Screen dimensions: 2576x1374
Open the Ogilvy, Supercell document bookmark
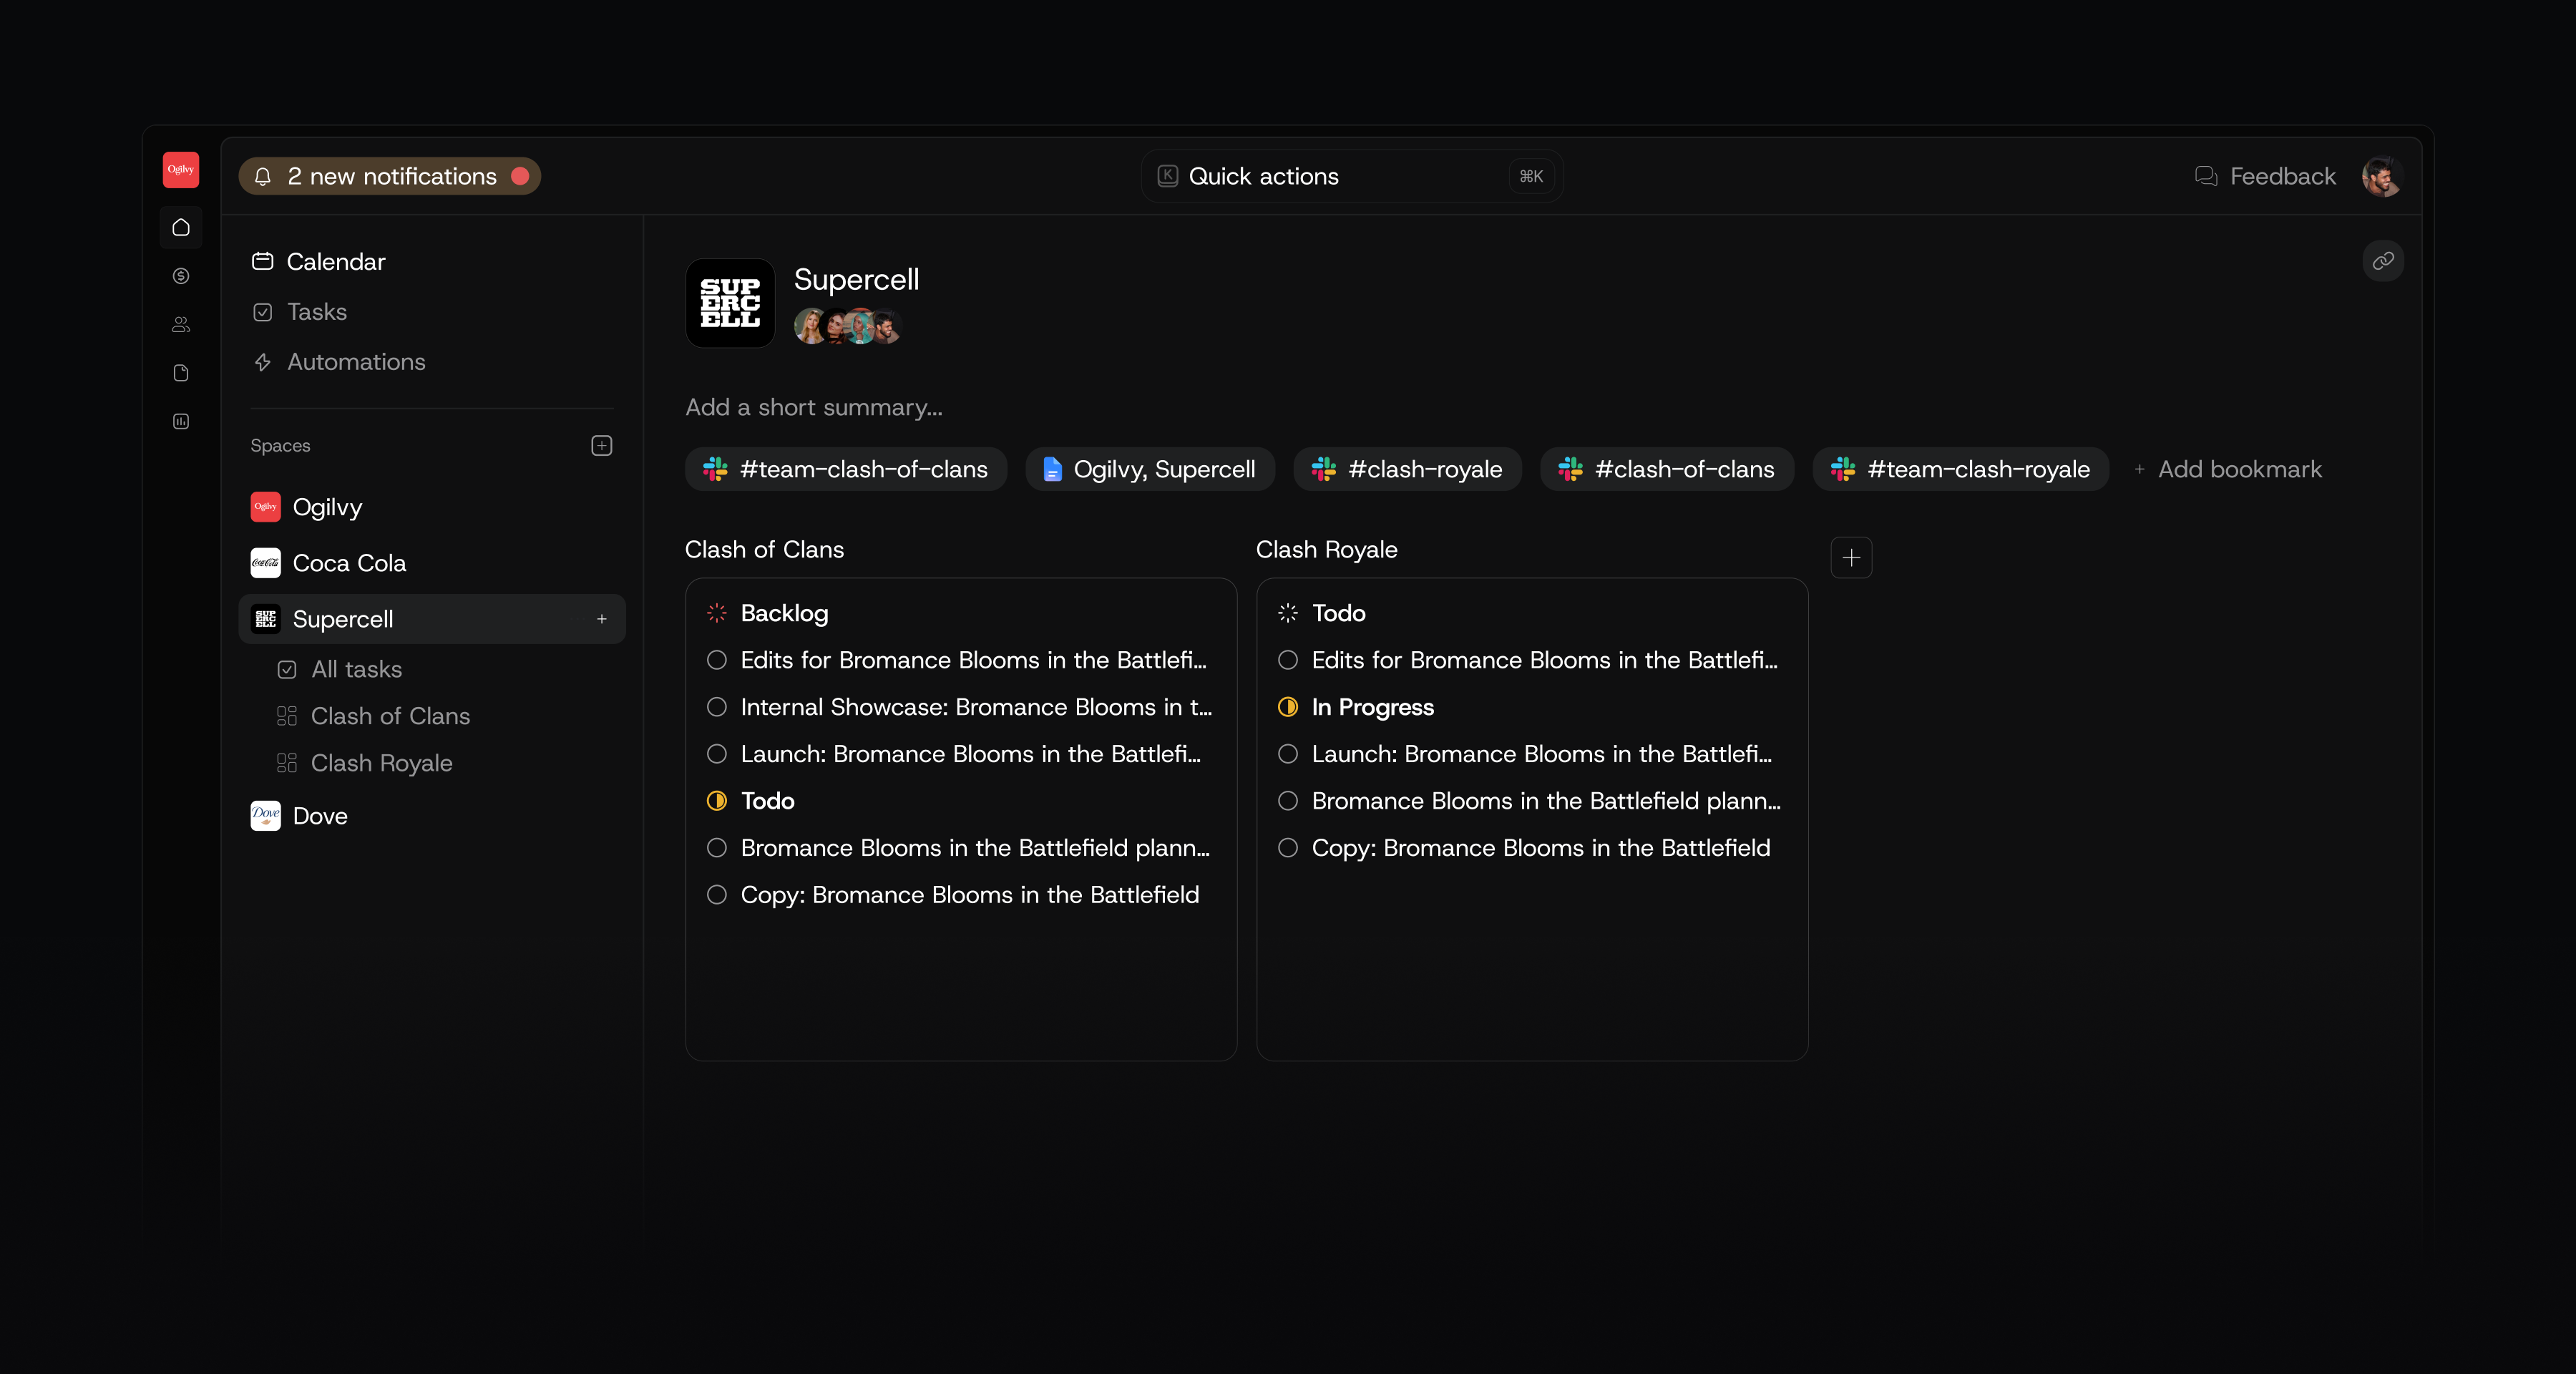point(1150,469)
